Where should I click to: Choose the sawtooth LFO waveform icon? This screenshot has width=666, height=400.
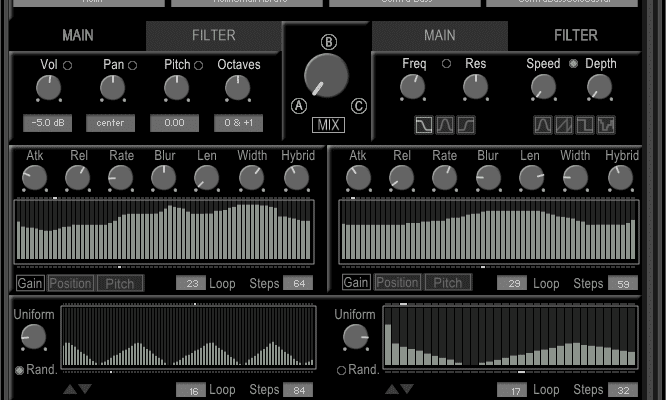click(564, 125)
